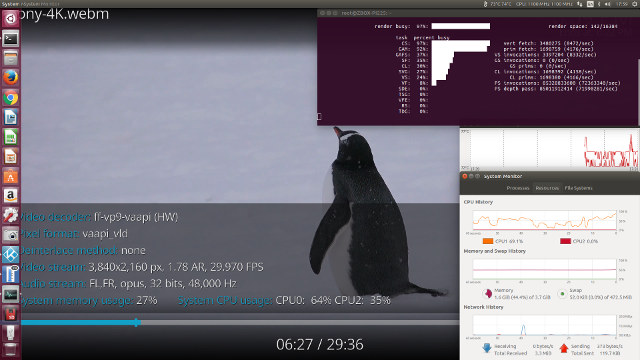
Task: Launch Terminal from the dock
Action: click(x=10, y=39)
